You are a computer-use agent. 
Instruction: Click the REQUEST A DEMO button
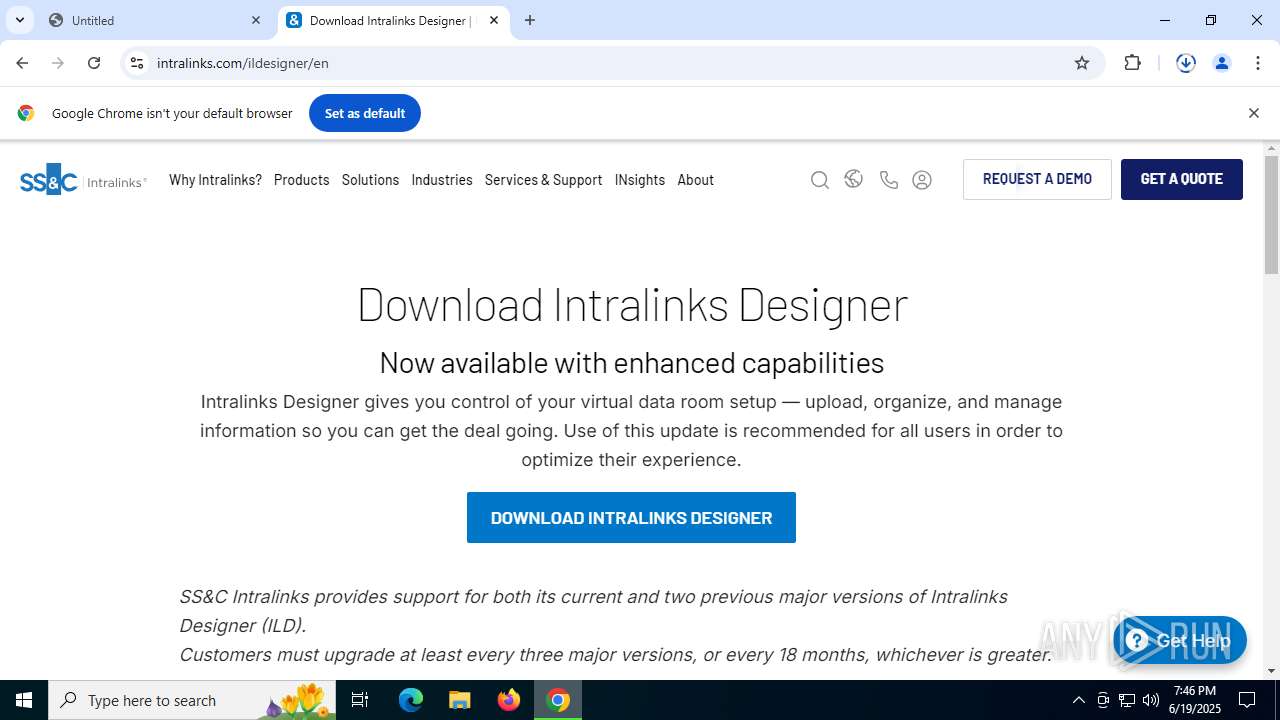click(x=1037, y=179)
